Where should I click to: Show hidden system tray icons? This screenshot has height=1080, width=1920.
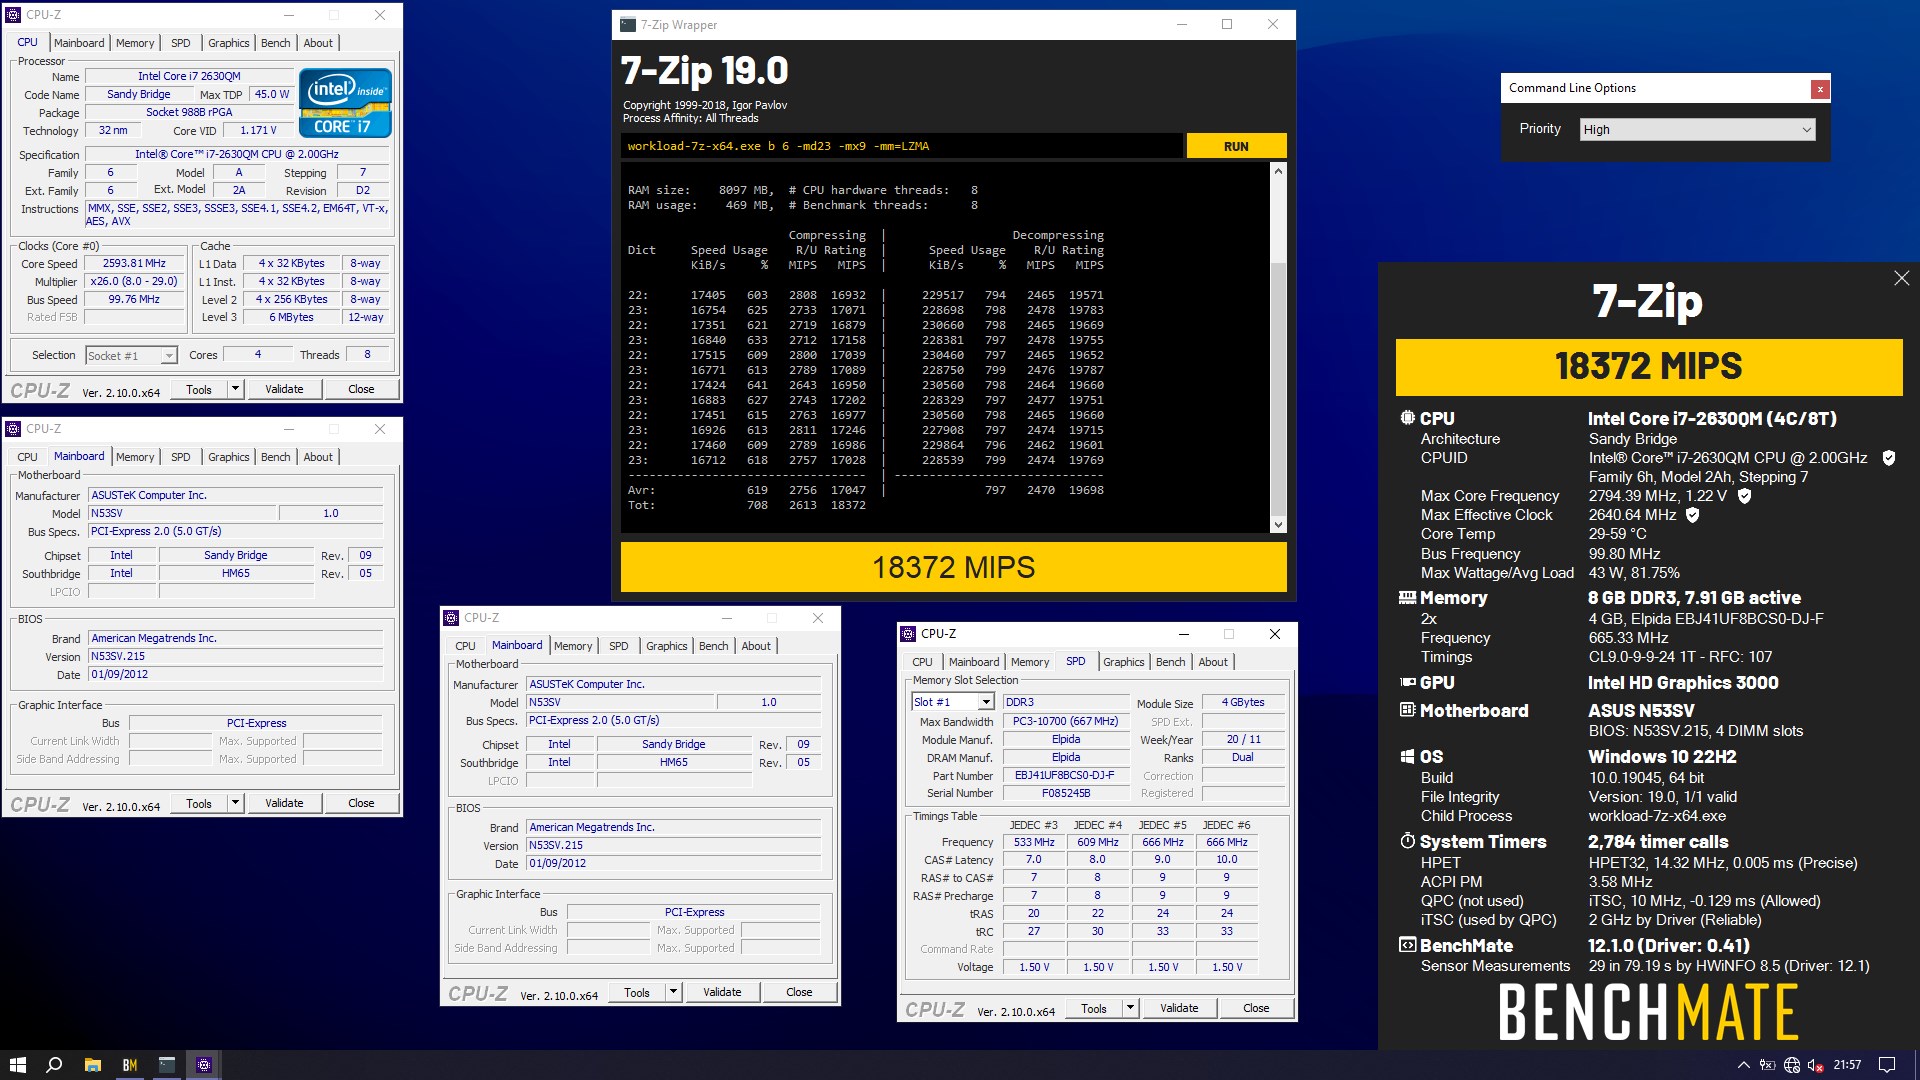pos(1743,1065)
